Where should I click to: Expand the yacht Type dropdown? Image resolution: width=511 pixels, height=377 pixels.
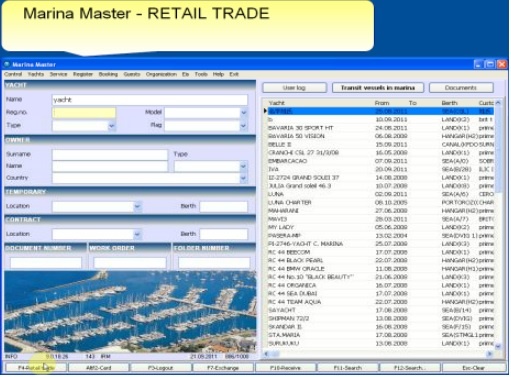(112, 126)
